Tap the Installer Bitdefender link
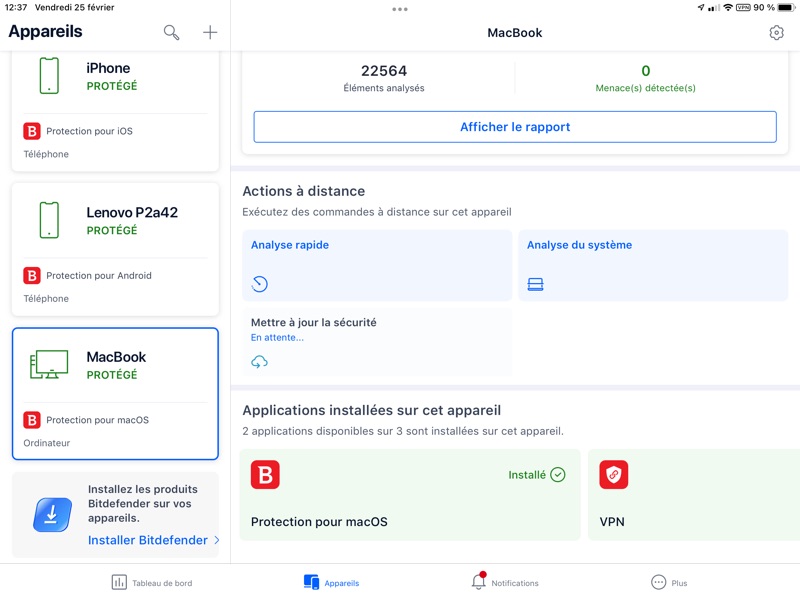Viewport: 800px width, 600px height. (x=148, y=540)
